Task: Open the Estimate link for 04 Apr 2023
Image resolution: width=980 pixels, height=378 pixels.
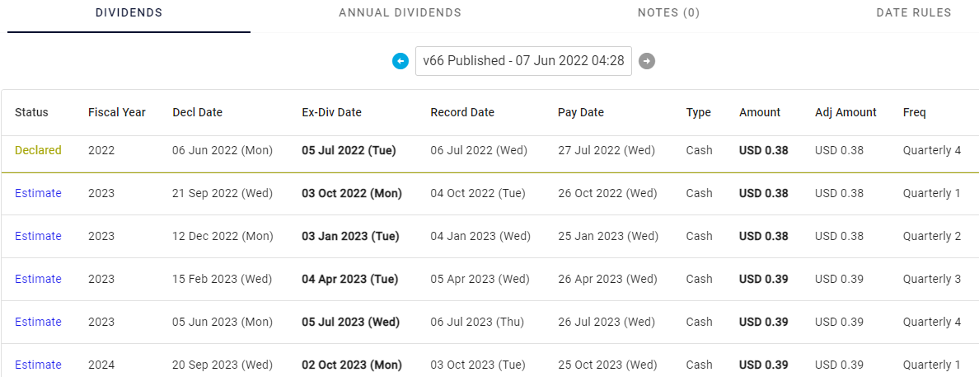Action: click(38, 279)
